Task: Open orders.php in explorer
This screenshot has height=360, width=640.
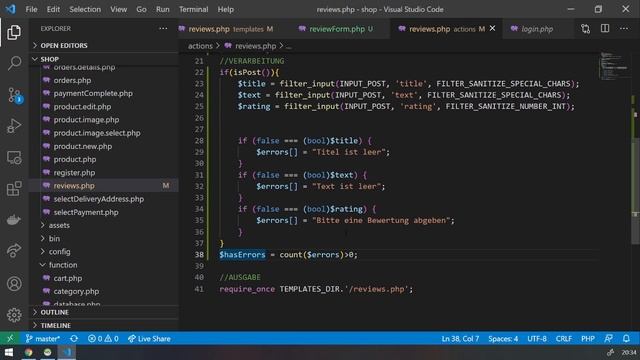Action: (72, 80)
